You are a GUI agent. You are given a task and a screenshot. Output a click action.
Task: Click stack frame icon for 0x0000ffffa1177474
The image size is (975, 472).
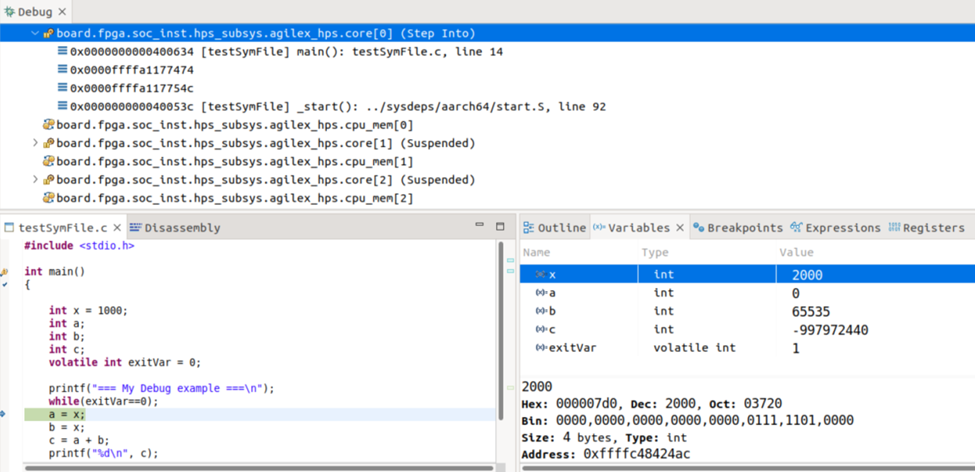click(x=62, y=70)
